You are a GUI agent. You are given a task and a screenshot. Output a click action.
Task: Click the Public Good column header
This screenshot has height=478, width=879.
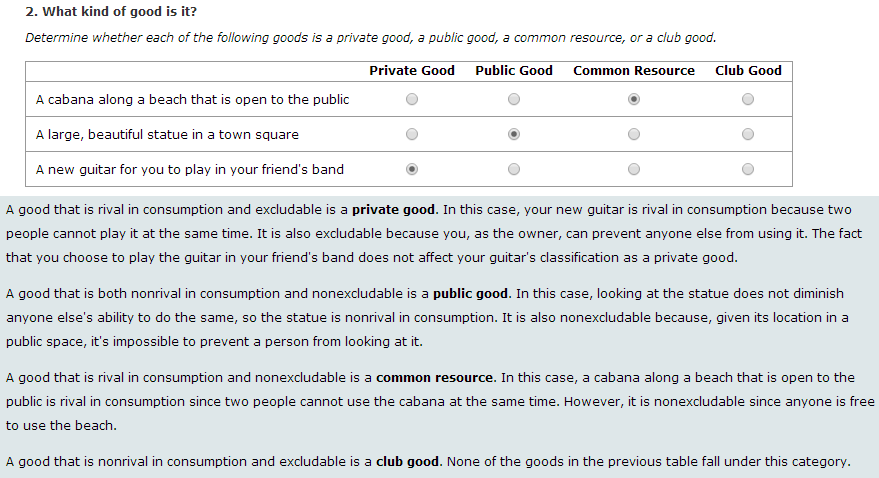click(514, 70)
